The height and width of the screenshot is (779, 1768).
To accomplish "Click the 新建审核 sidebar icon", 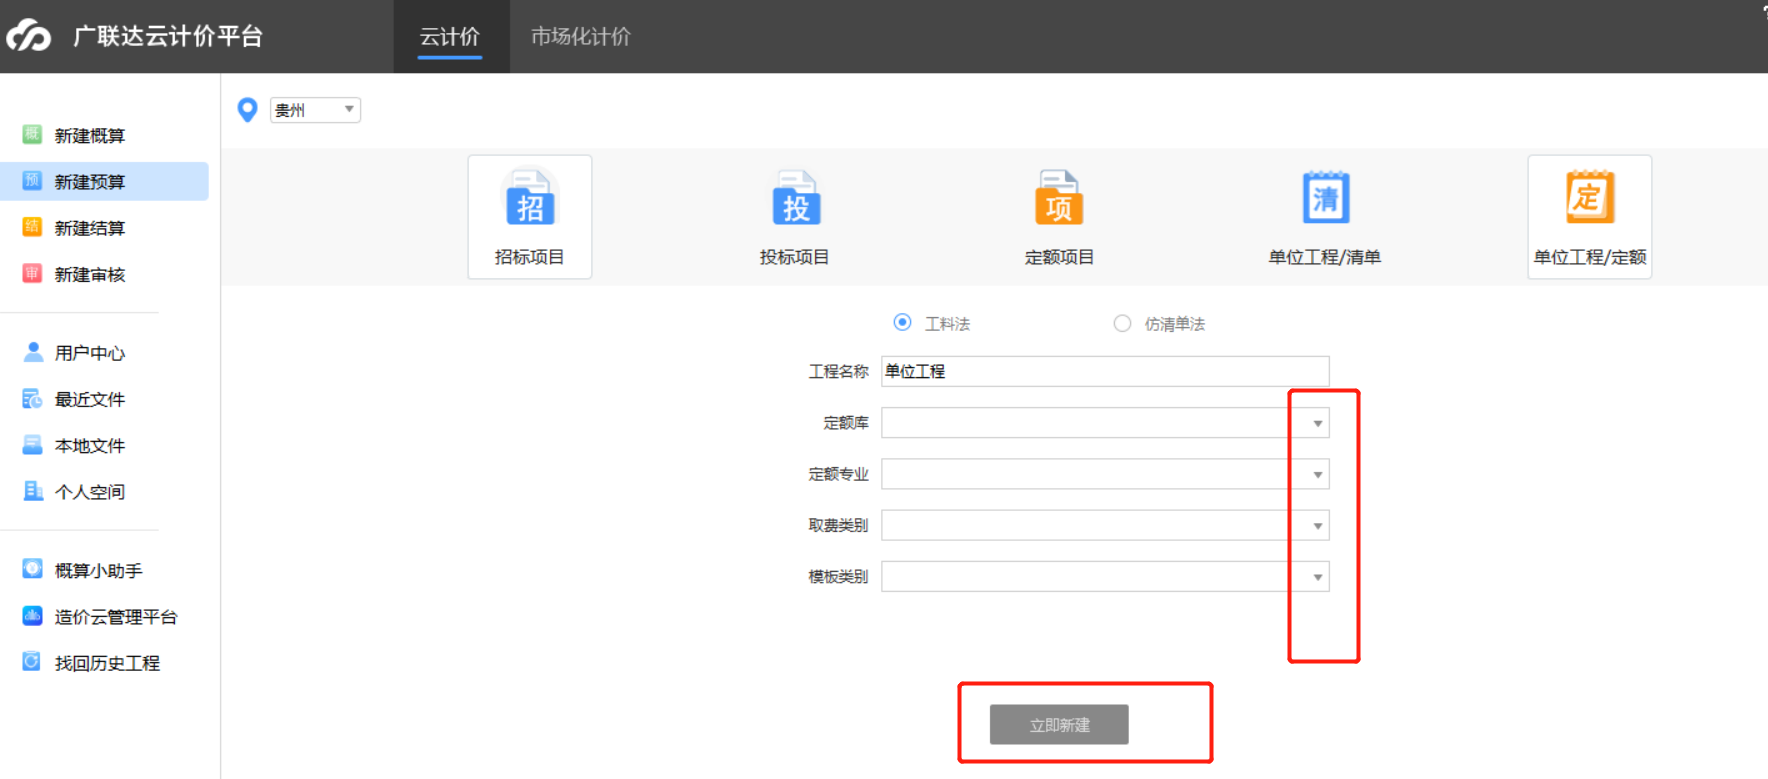I will coord(32,273).
